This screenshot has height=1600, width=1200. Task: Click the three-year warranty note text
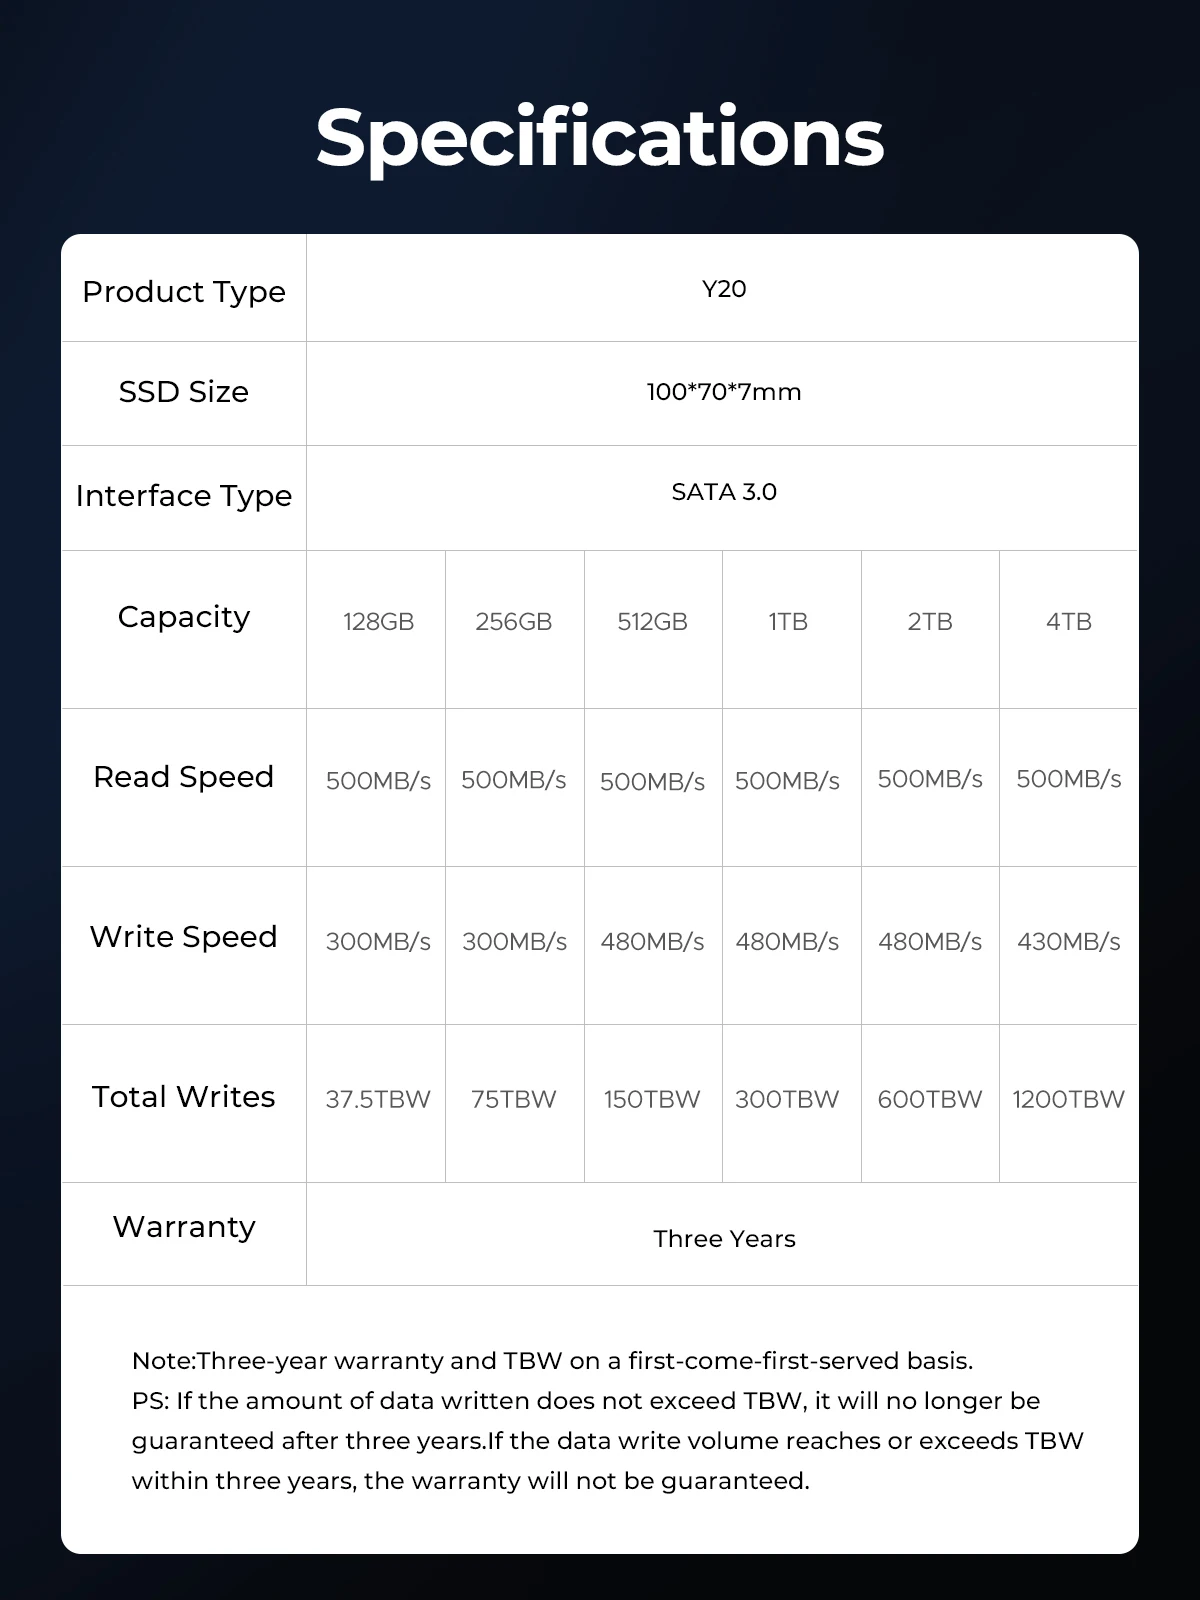(x=552, y=1361)
